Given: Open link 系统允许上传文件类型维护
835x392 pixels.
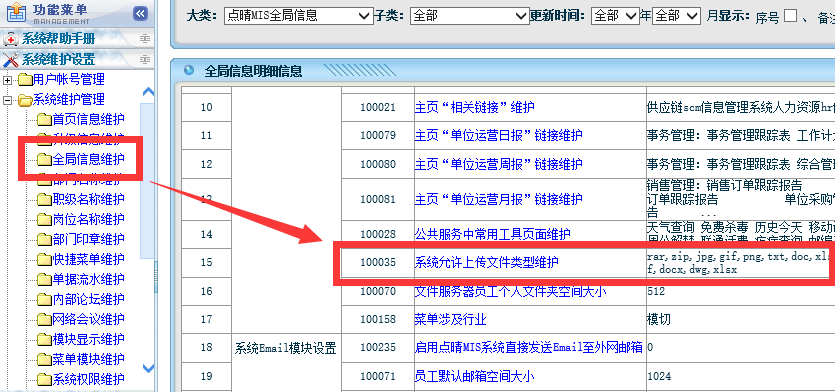Looking at the screenshot, I should (487, 262).
